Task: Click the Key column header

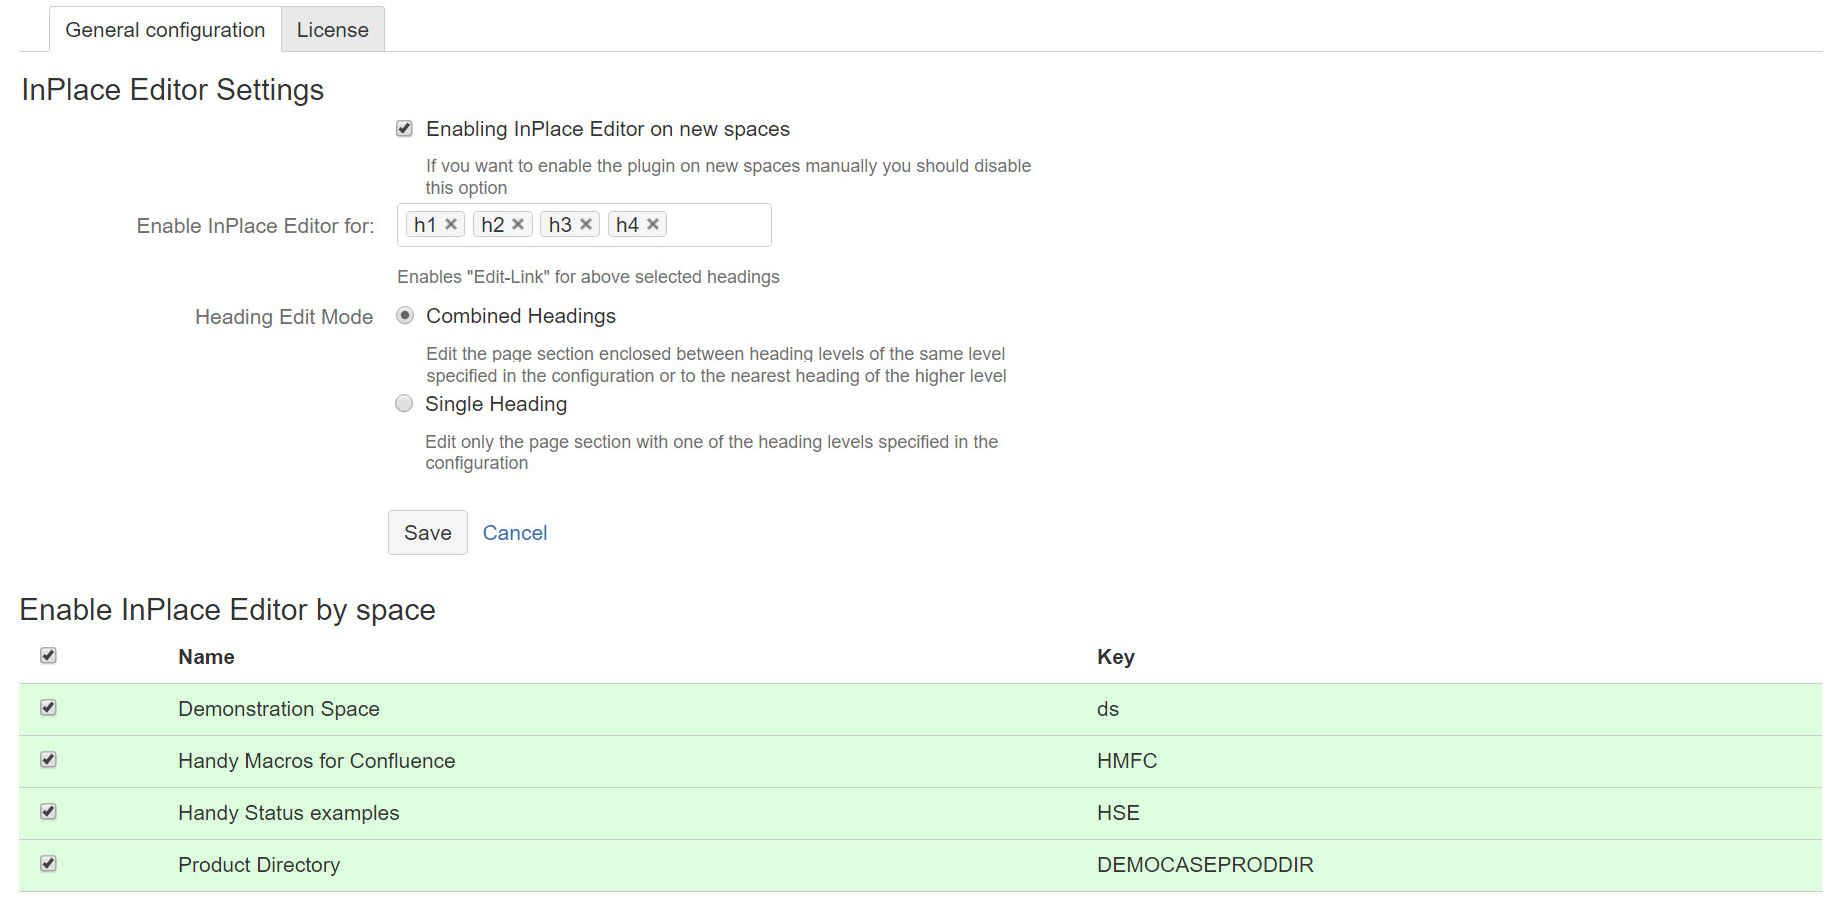Action: pos(1116,657)
